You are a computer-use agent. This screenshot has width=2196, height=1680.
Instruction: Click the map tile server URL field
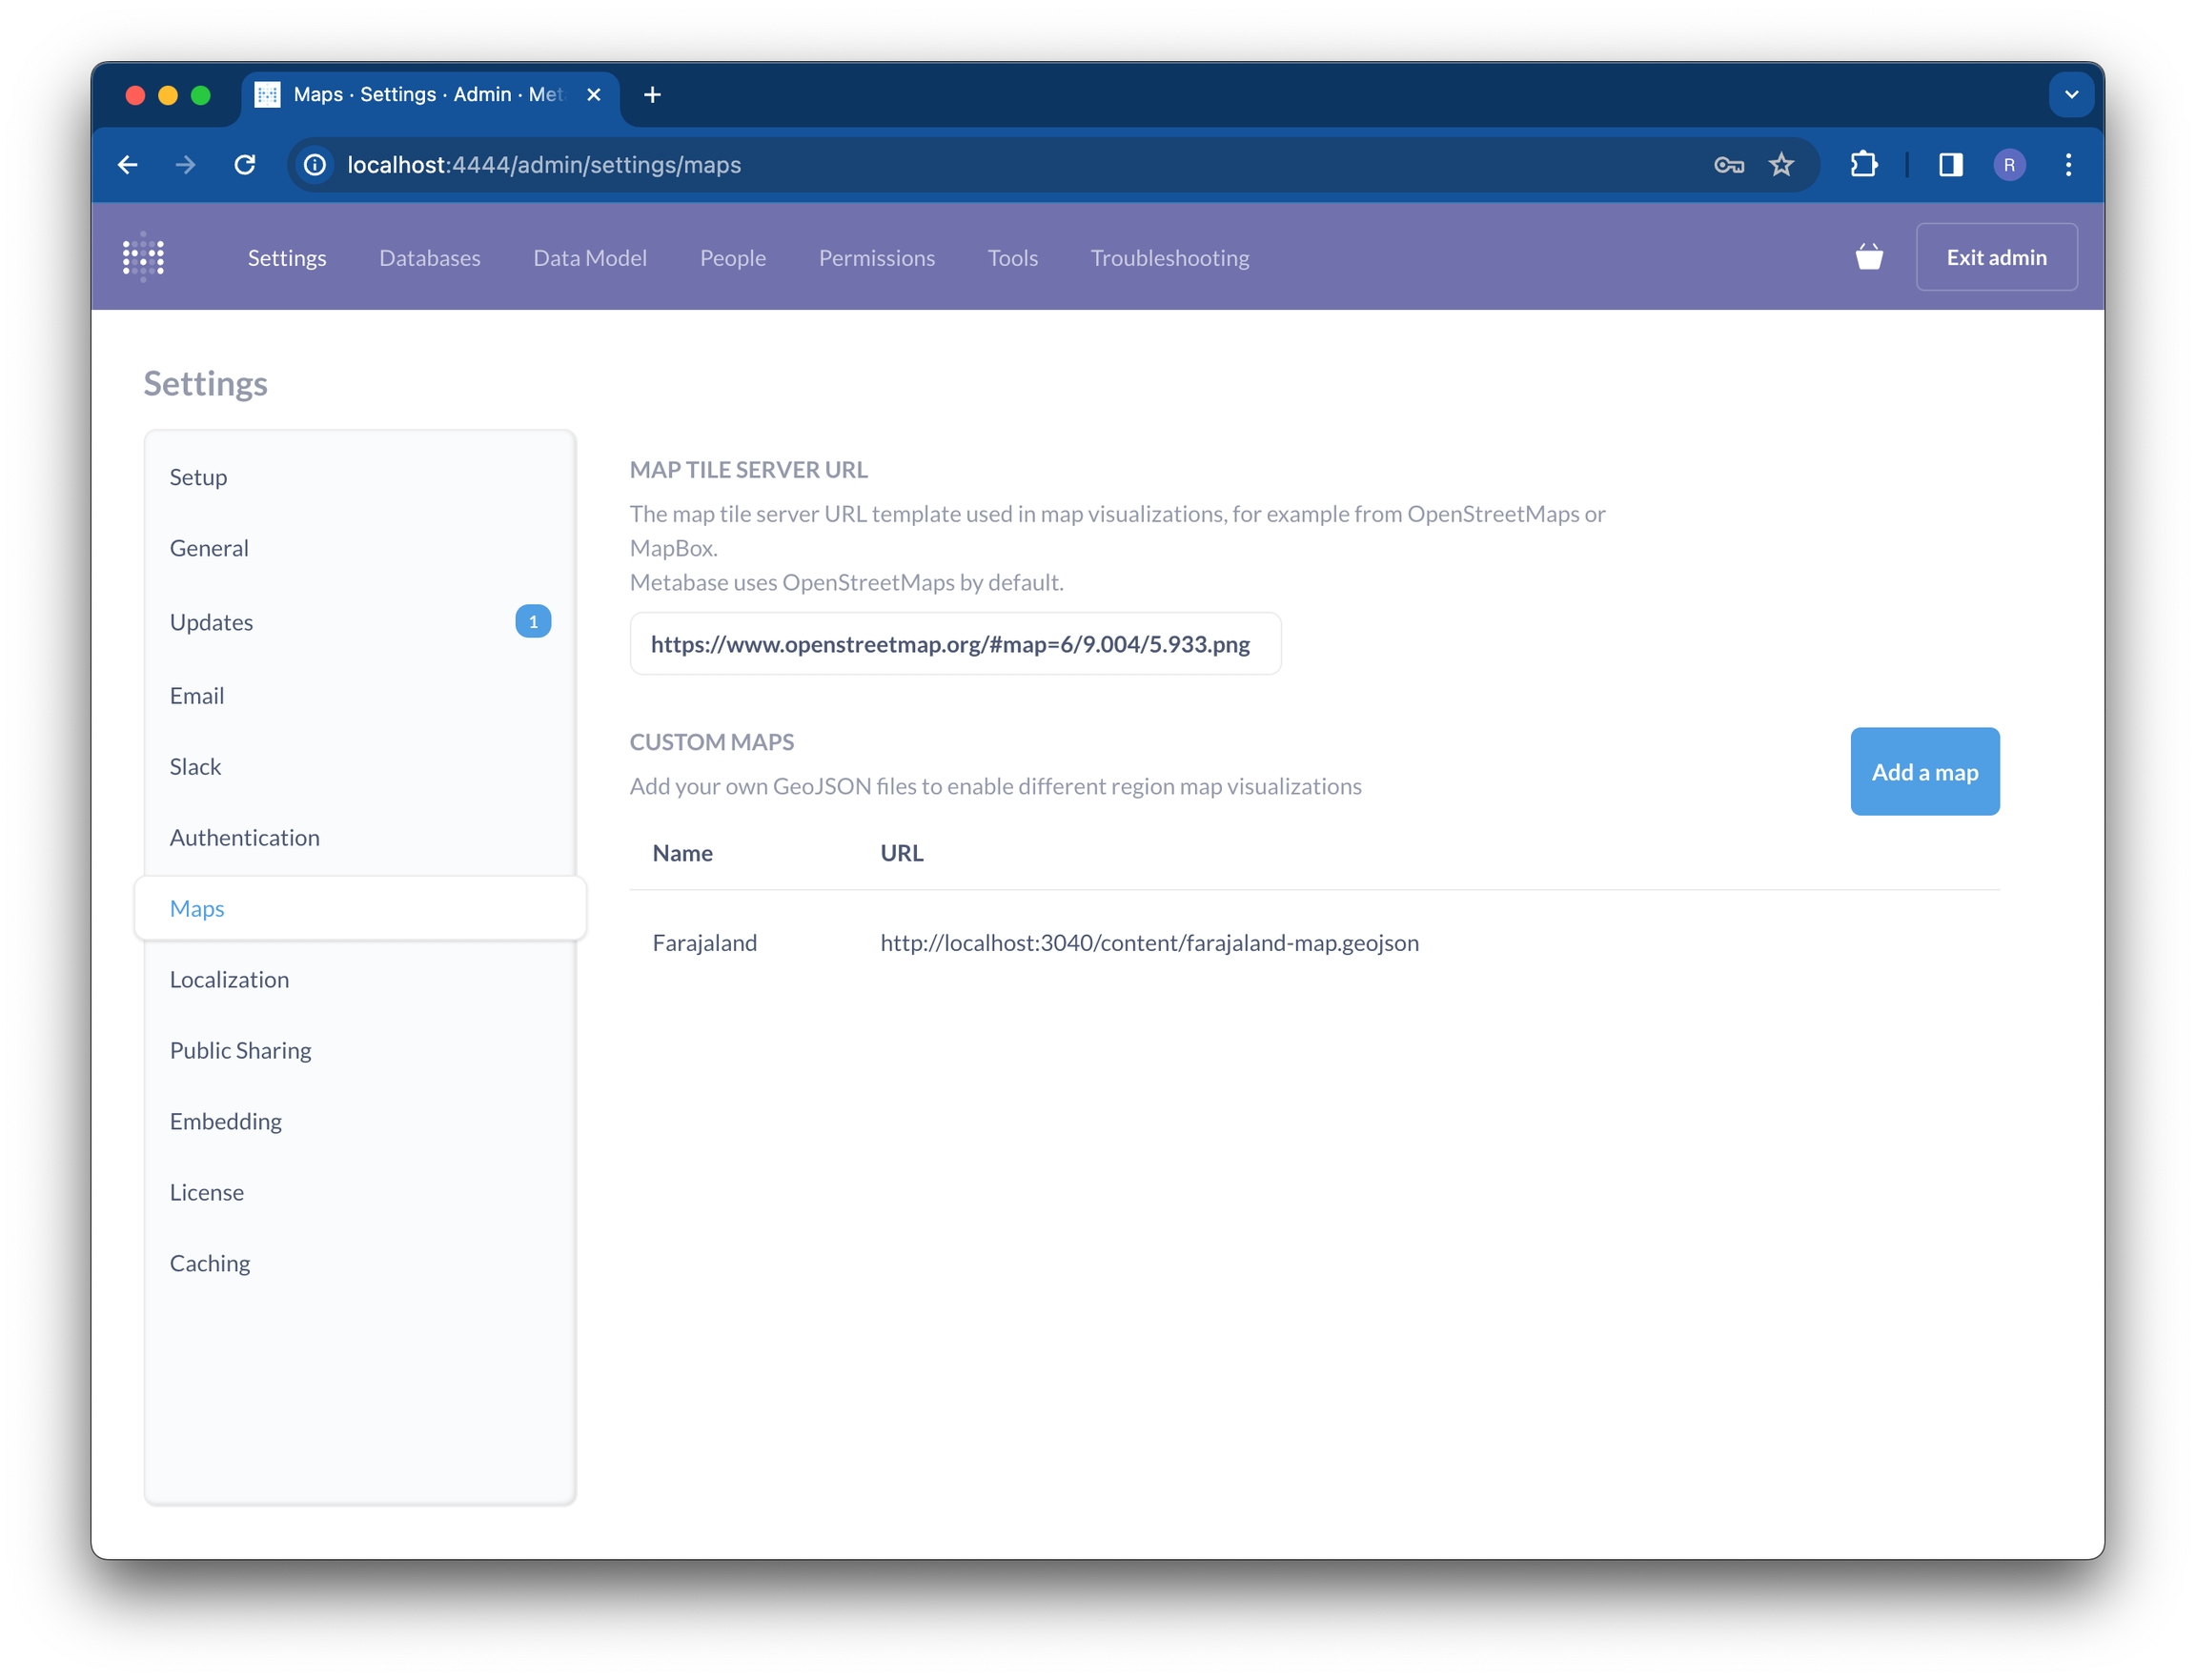(954, 644)
